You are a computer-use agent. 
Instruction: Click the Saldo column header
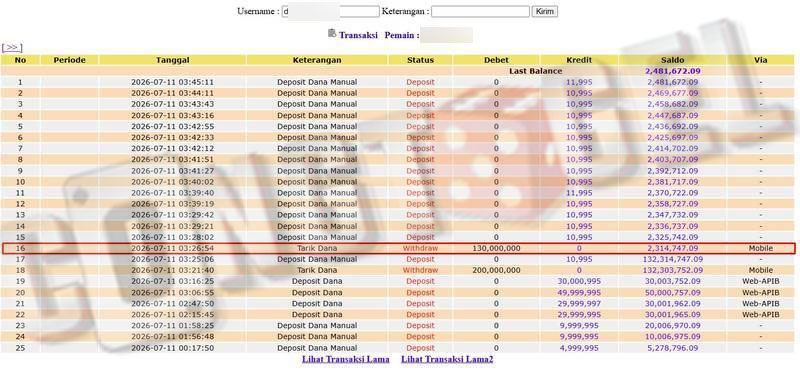pyautogui.click(x=672, y=60)
